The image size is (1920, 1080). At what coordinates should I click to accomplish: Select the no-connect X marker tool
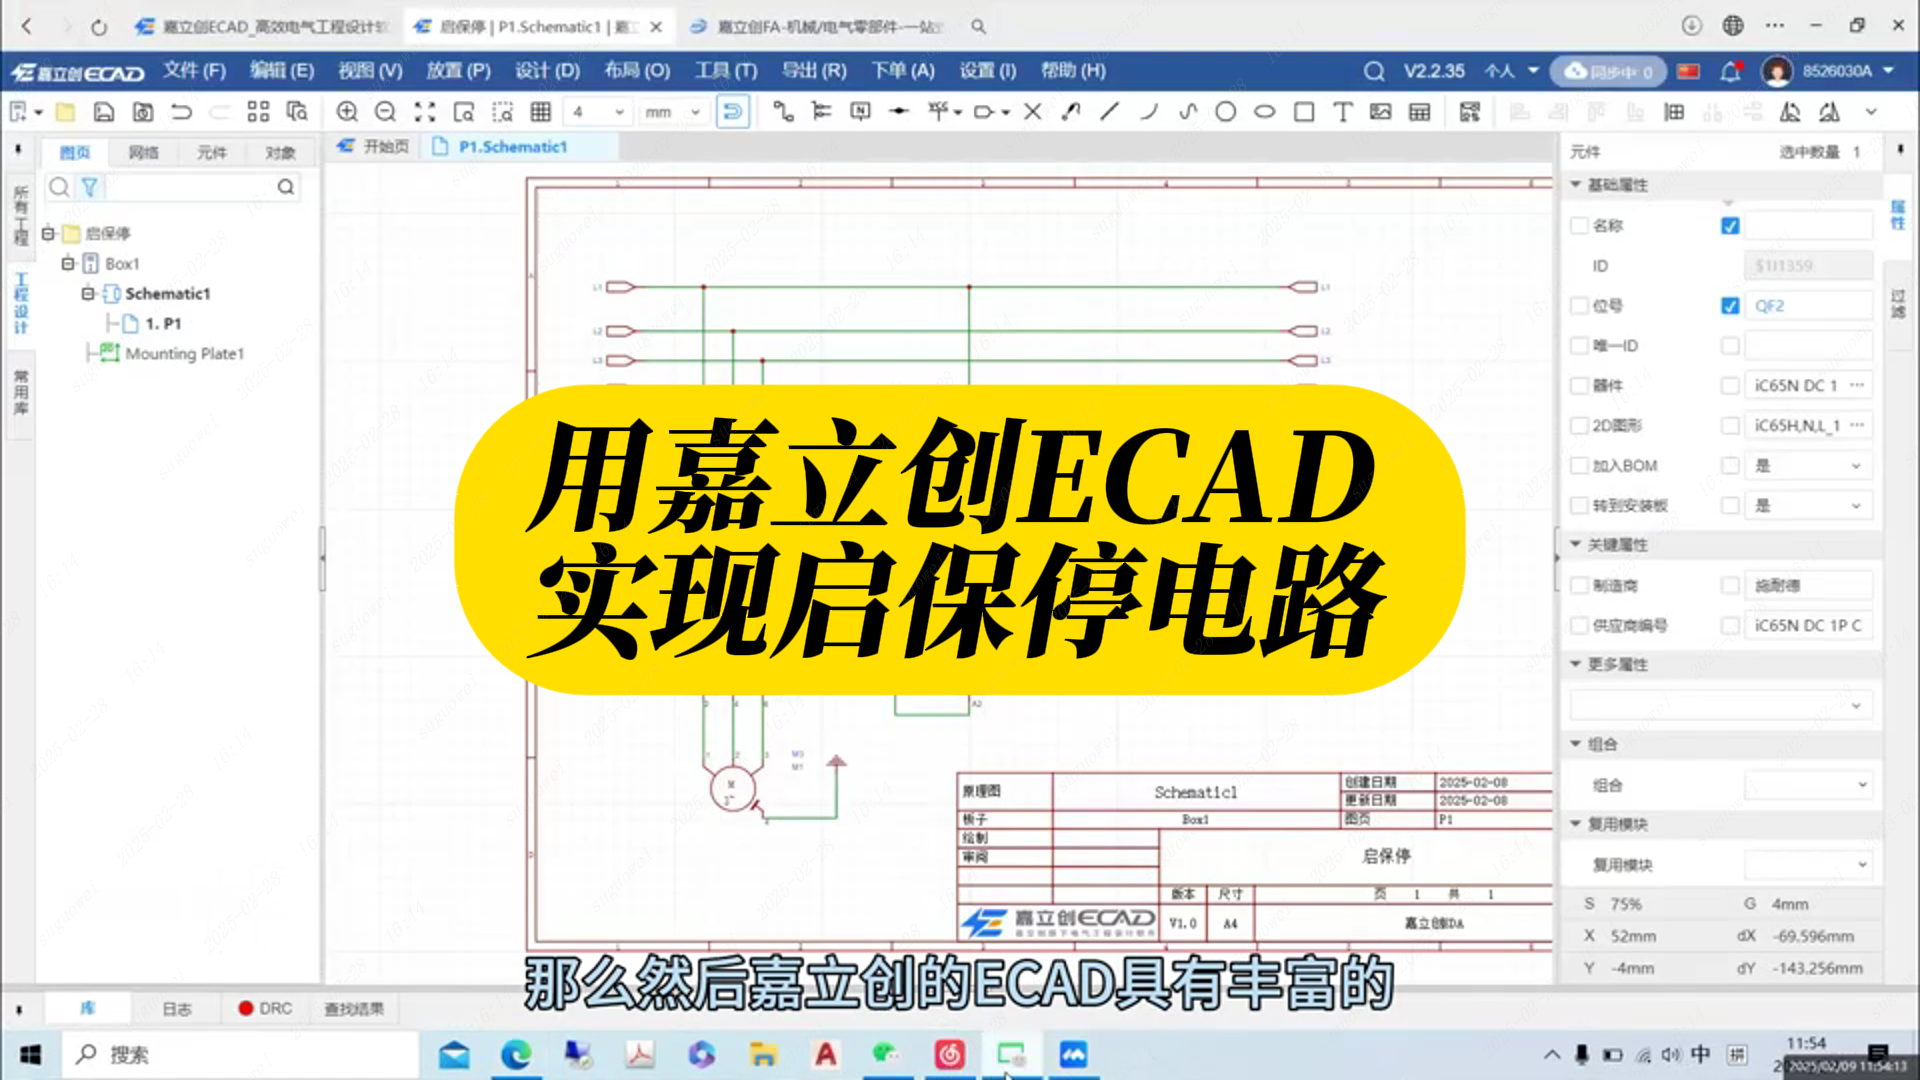point(1033,112)
